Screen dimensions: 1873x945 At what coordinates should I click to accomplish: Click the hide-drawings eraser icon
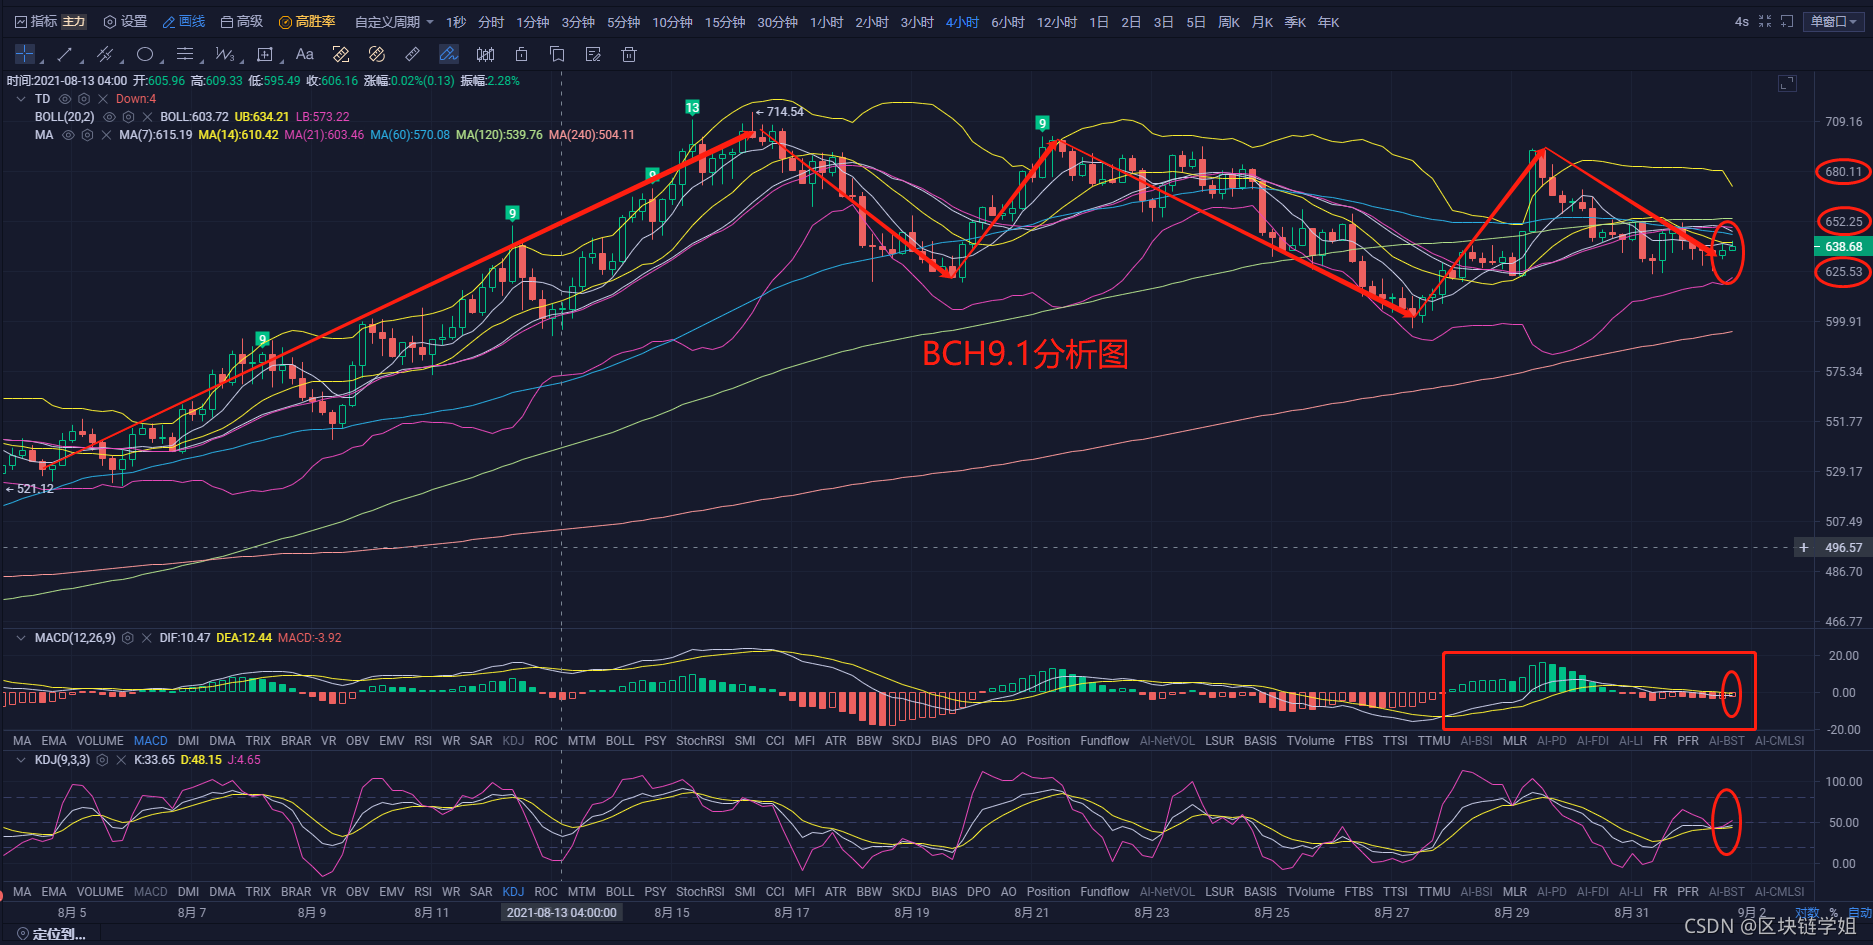[377, 54]
